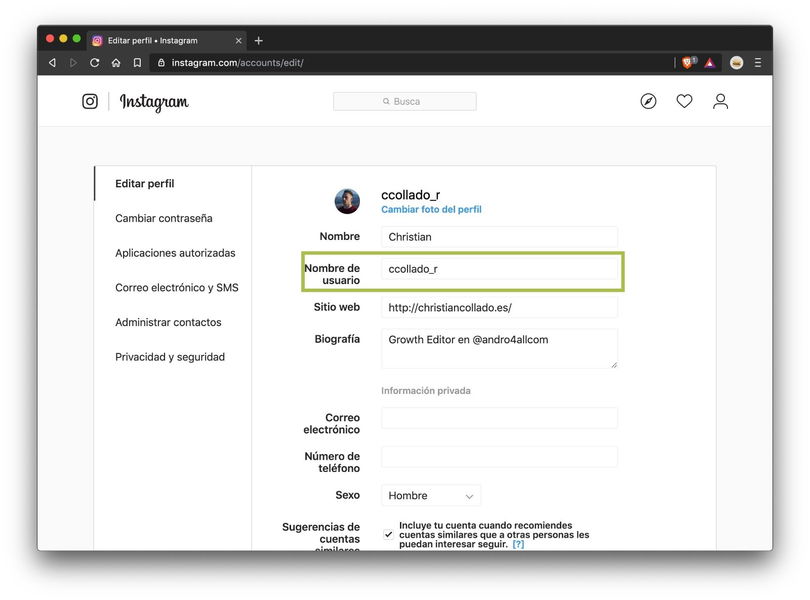Click the address bar URL
The height and width of the screenshot is (600, 810).
pyautogui.click(x=238, y=63)
